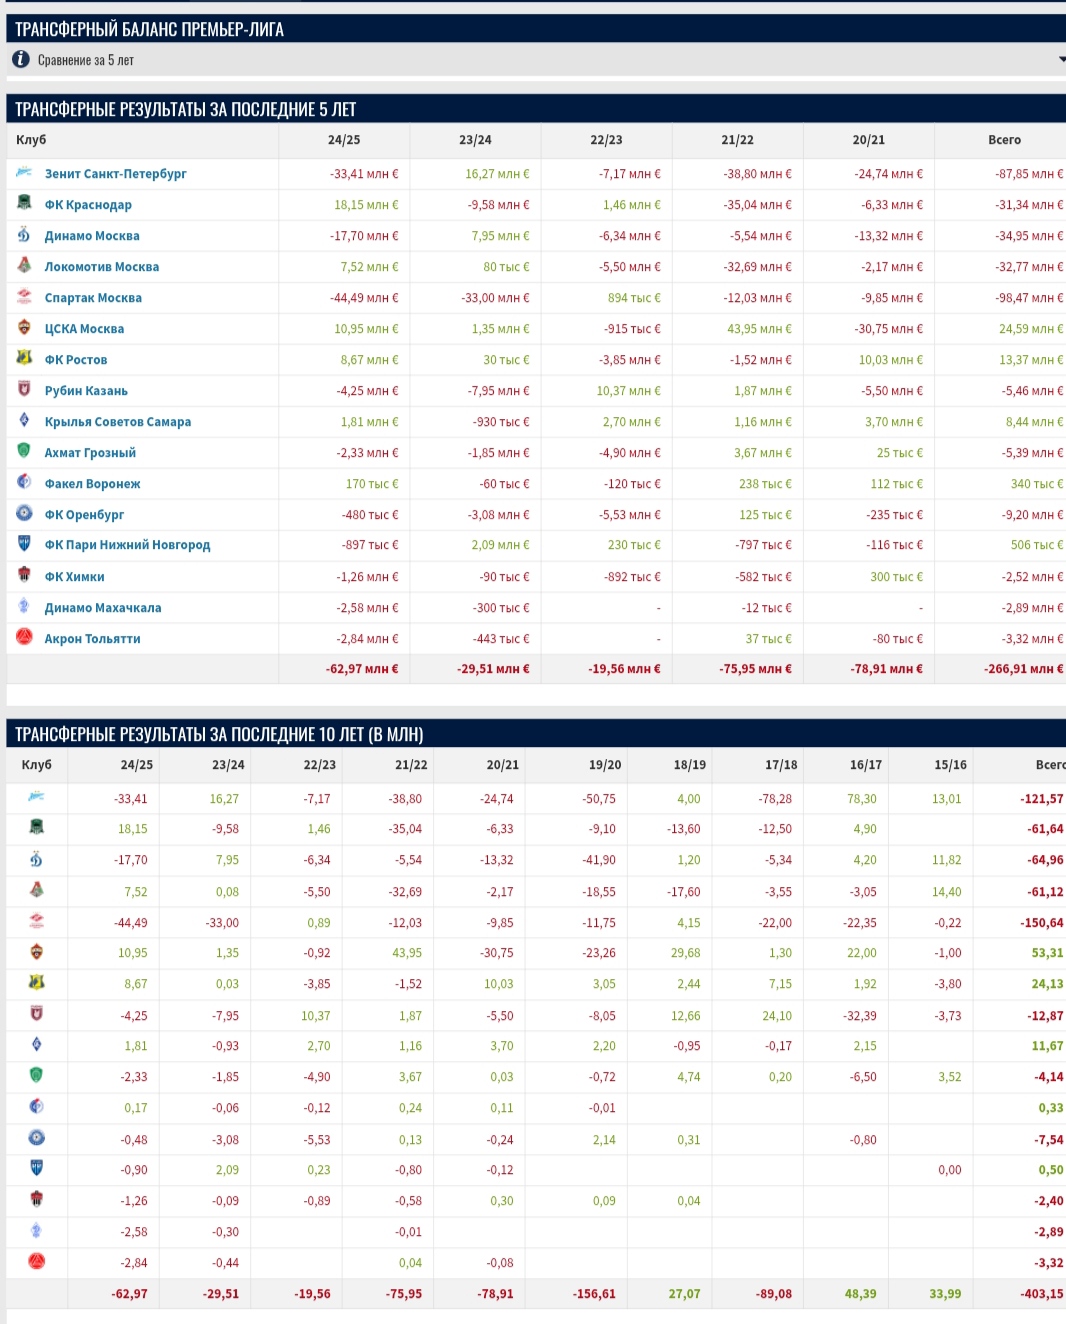
Task: Open the Ахмат Грозный club link
Action: click(90, 453)
